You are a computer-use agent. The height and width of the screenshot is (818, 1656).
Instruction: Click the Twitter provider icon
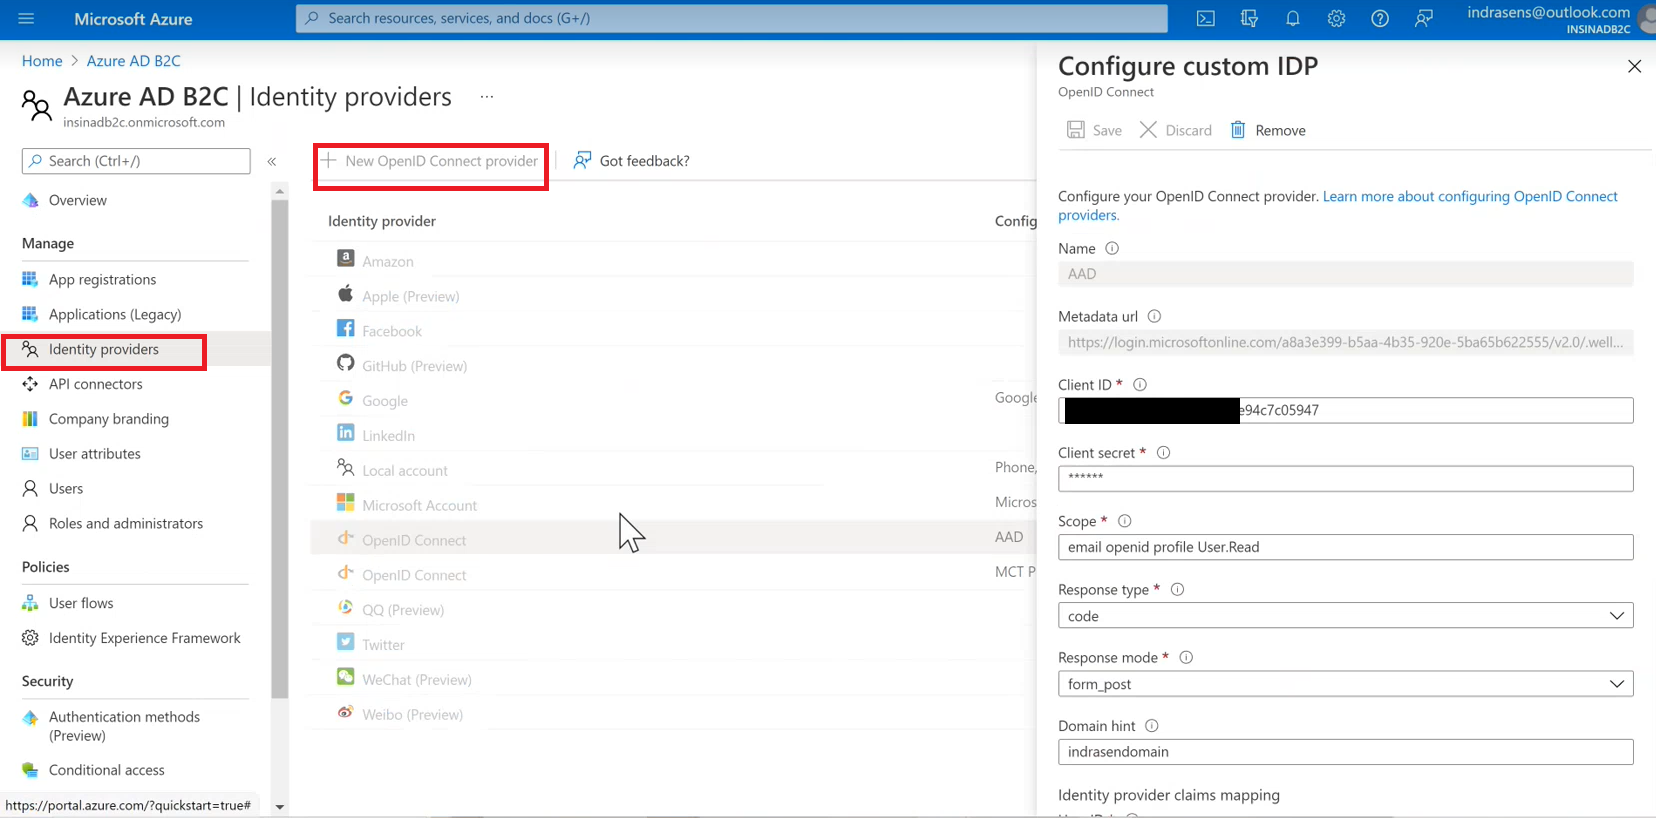pos(345,642)
